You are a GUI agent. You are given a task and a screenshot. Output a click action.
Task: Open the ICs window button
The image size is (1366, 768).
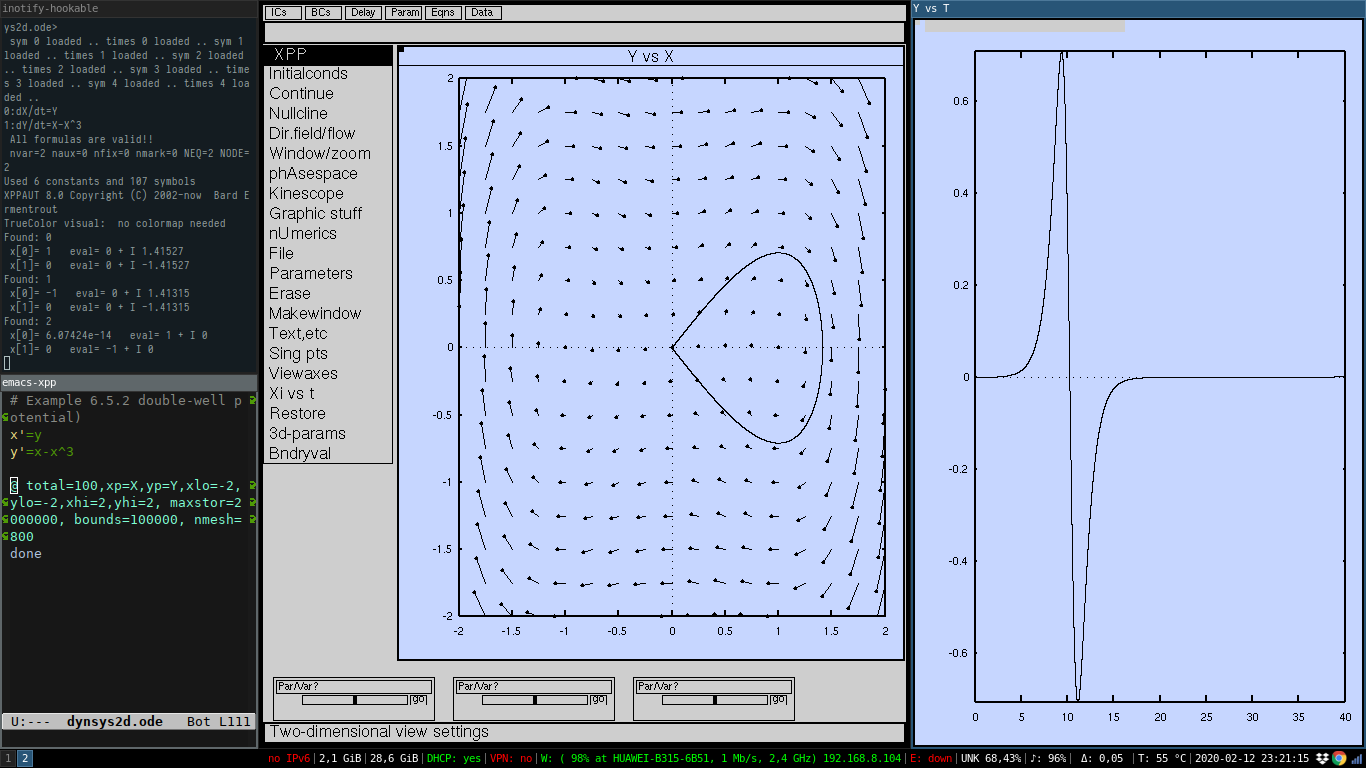pyautogui.click(x=284, y=13)
